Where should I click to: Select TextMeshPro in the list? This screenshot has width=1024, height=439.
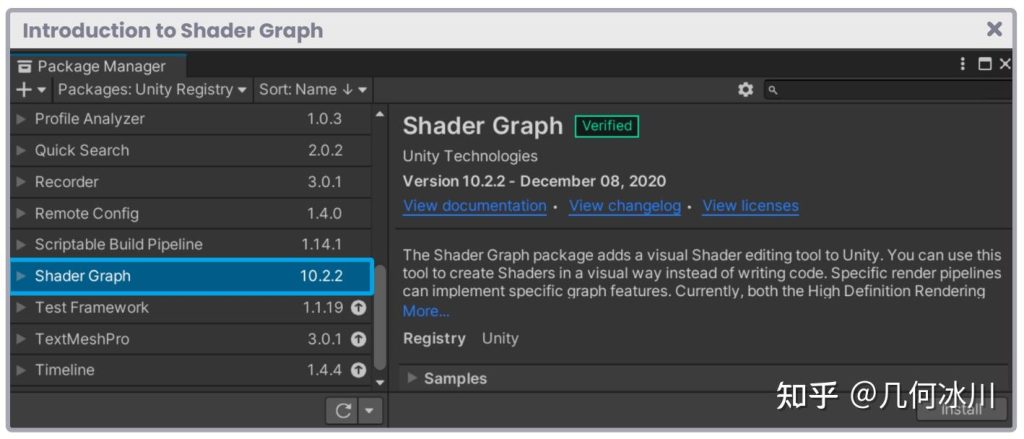191,338
